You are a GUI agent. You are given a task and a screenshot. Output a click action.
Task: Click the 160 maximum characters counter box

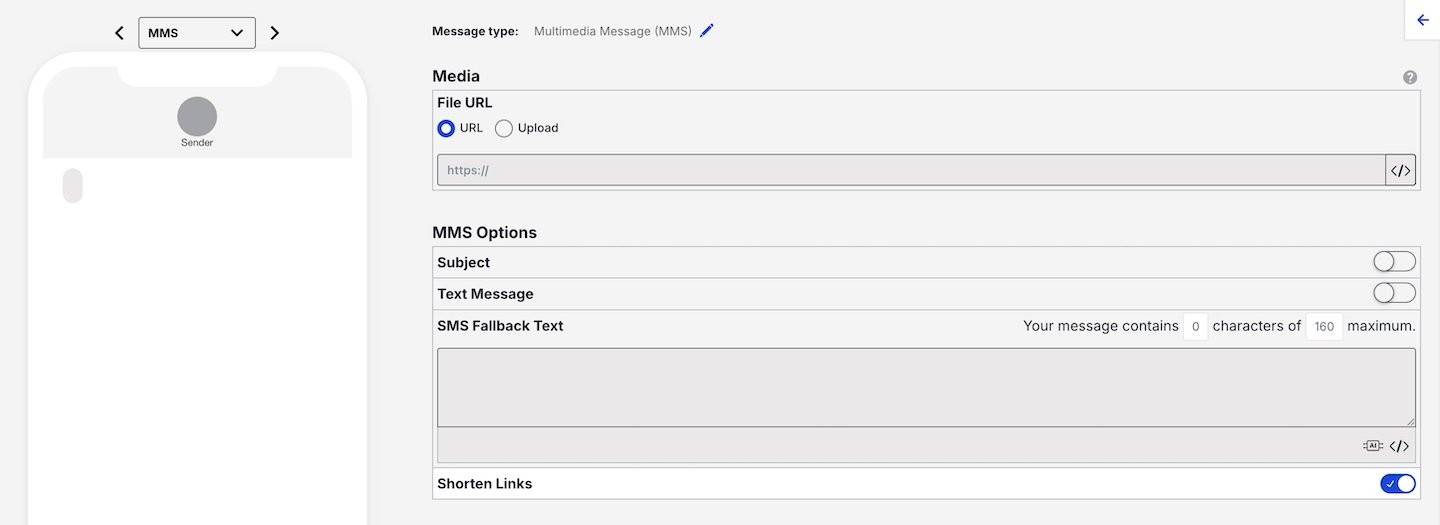pyautogui.click(x=1324, y=326)
